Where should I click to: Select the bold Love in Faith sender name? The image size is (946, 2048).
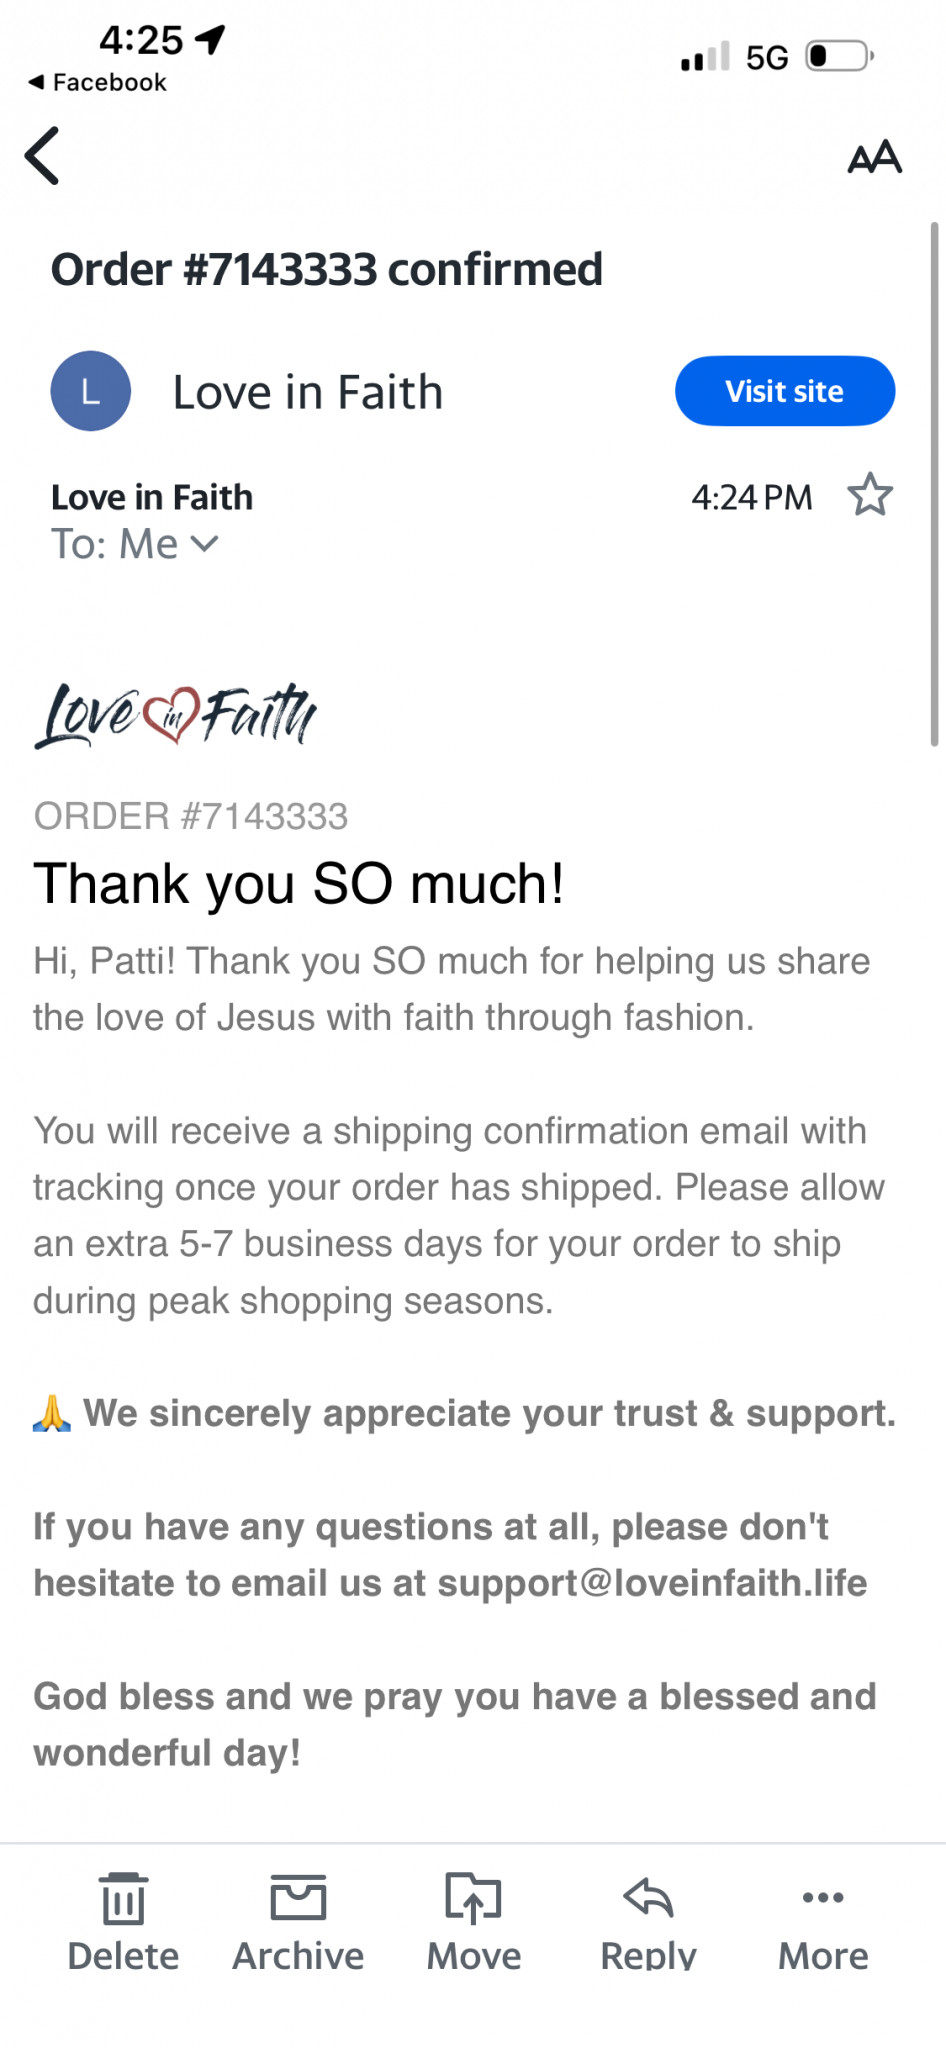(152, 497)
